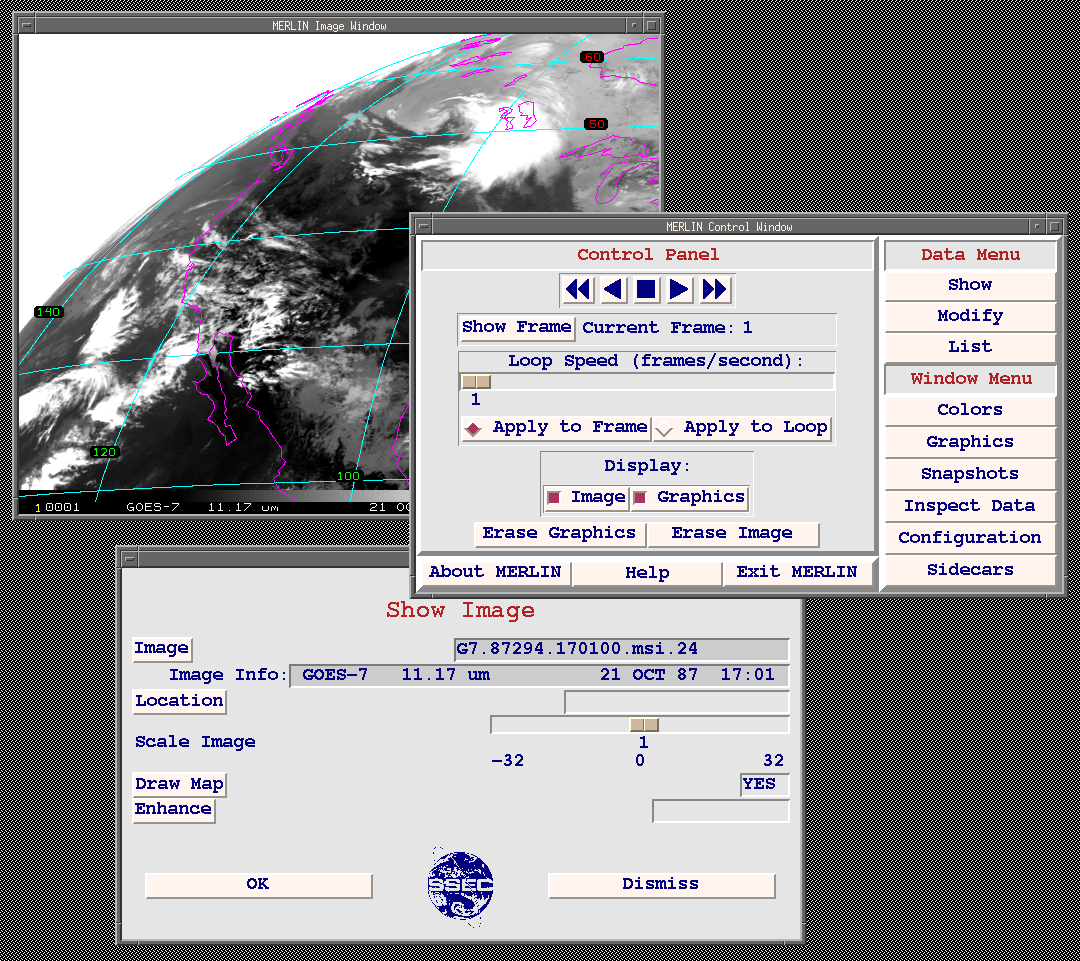The height and width of the screenshot is (961, 1080).
Task: Minimize the MERLIN Image Window
Action: [x=634, y=25]
